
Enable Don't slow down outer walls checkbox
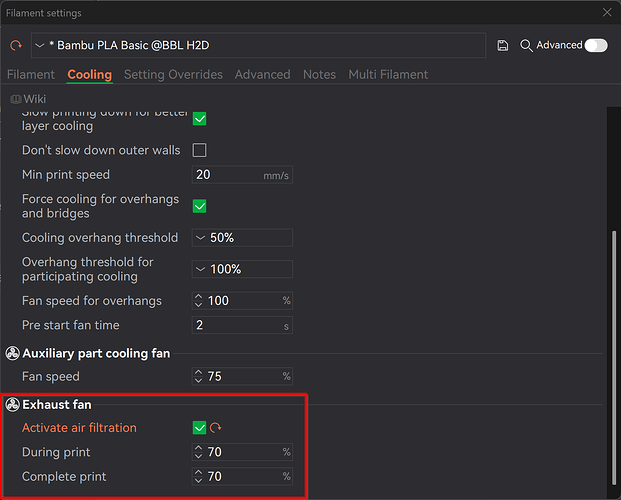[199, 150]
